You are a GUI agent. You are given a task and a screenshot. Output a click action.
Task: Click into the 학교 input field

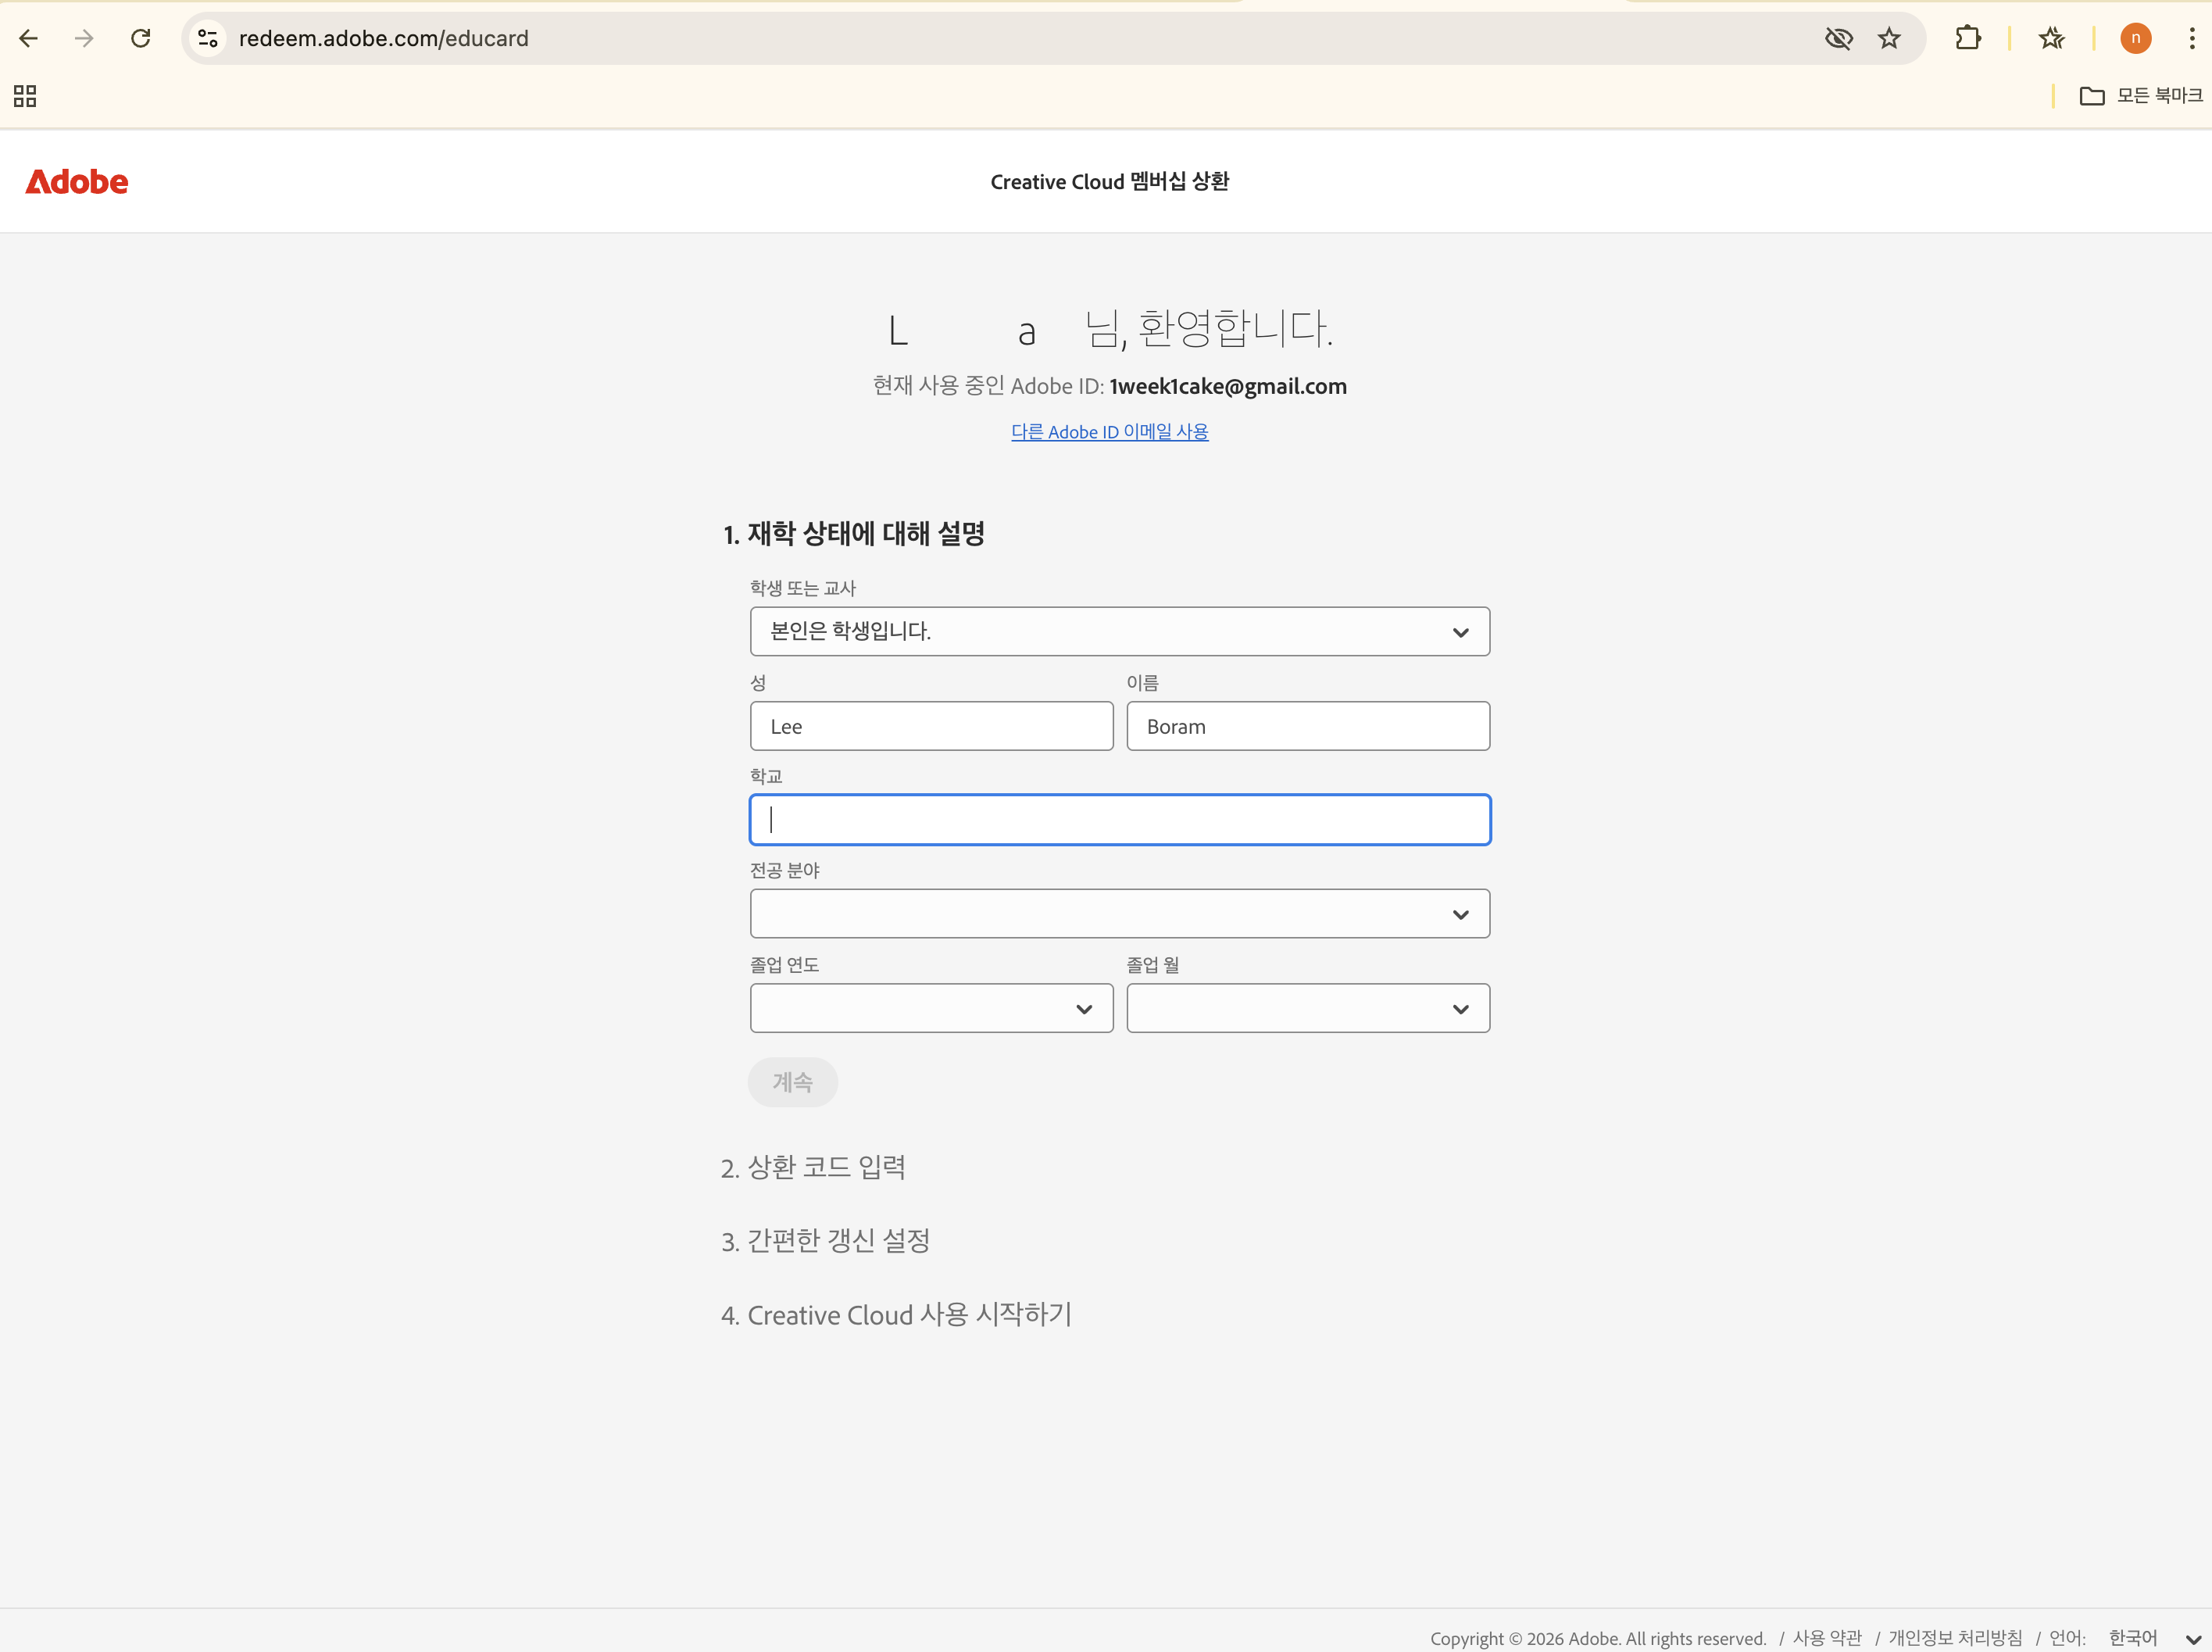1119,820
